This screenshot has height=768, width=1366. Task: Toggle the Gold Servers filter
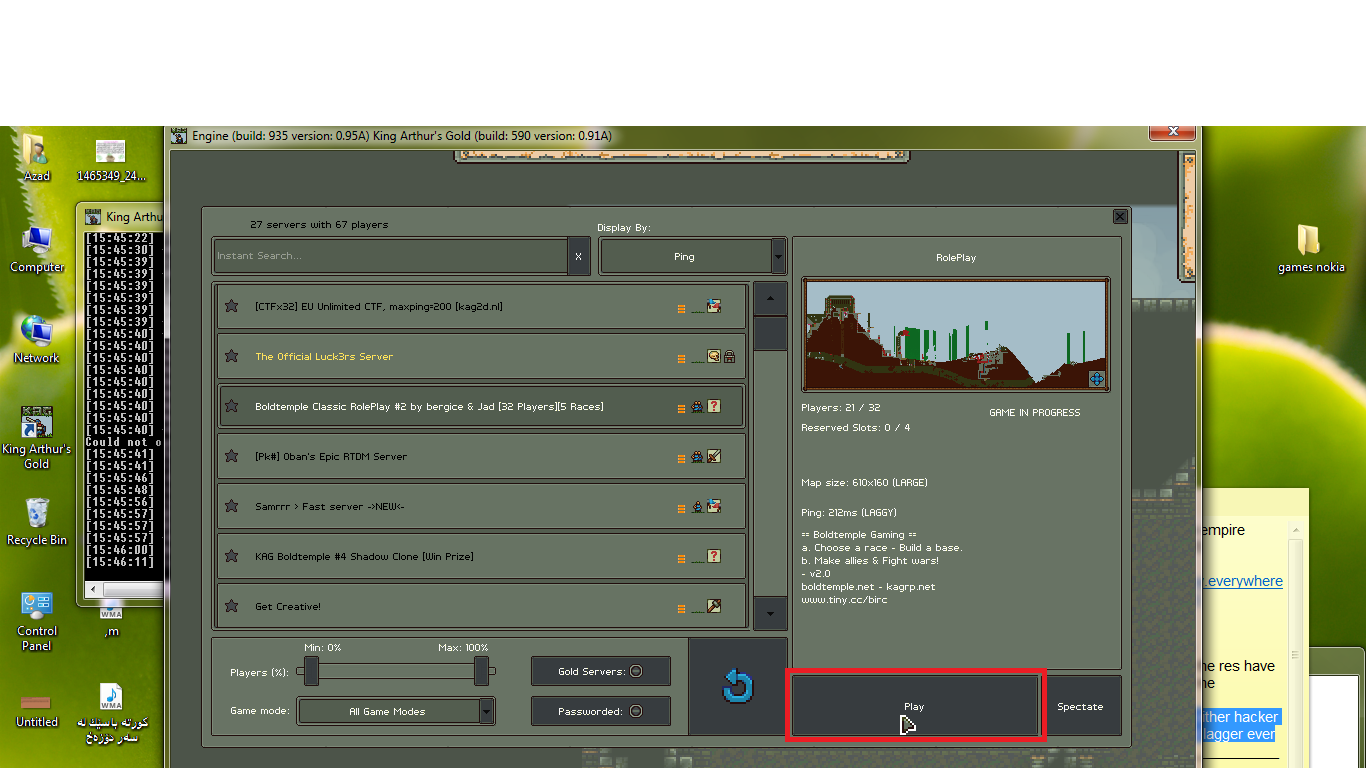click(x=601, y=671)
